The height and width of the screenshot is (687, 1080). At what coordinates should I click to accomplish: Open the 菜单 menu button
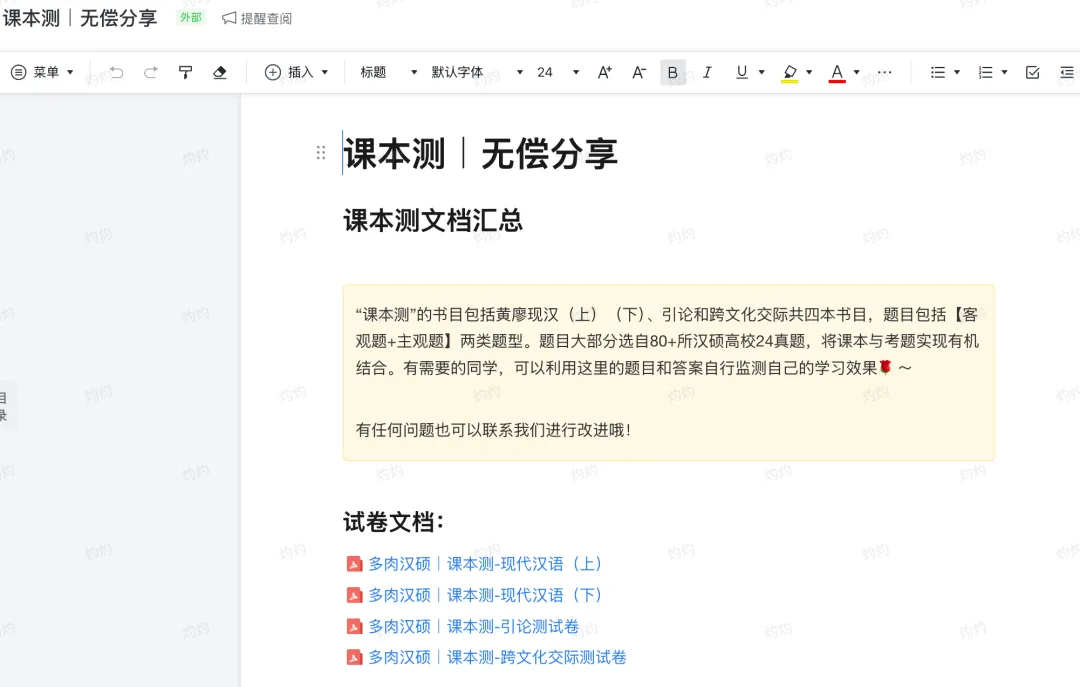pos(42,72)
